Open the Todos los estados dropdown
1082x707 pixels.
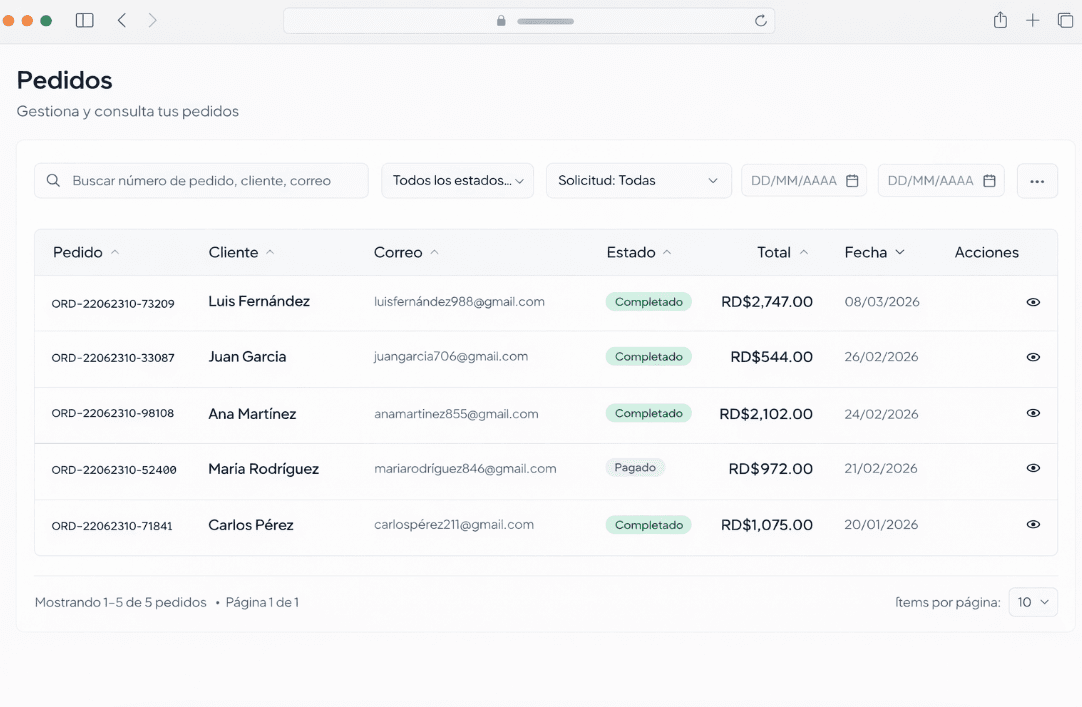tap(457, 180)
